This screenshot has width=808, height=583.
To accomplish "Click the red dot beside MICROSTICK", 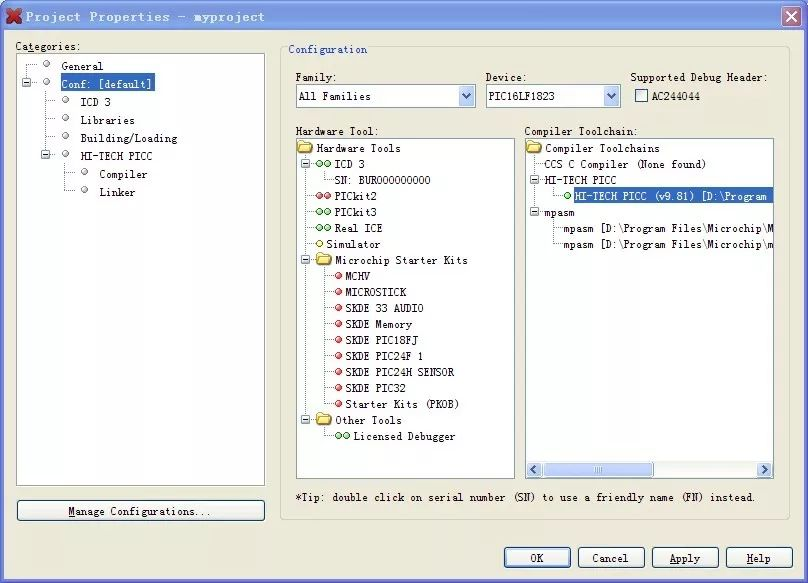I will (x=339, y=292).
